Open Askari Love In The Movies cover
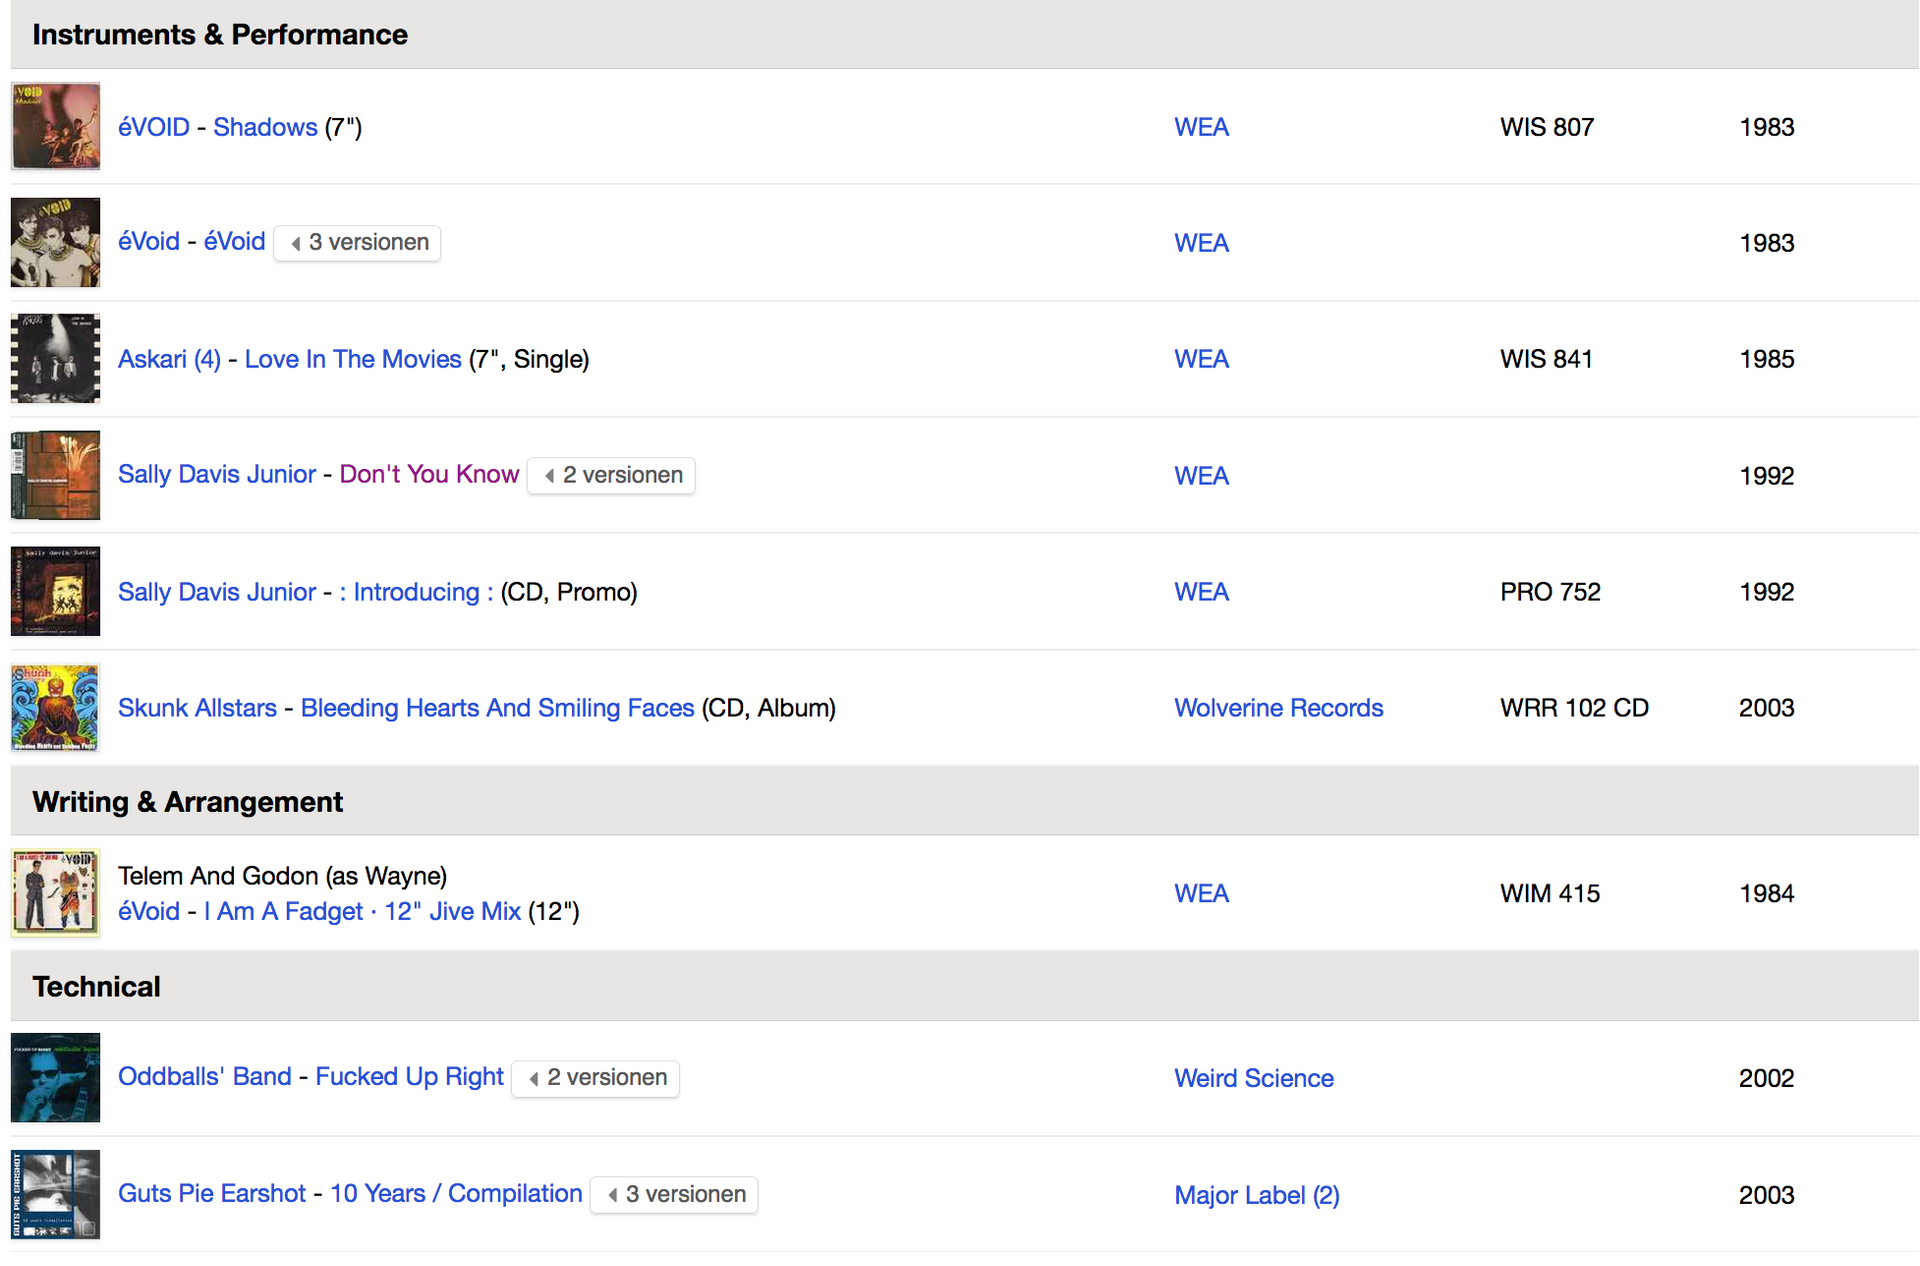This screenshot has width=1920, height=1266. click(55, 358)
